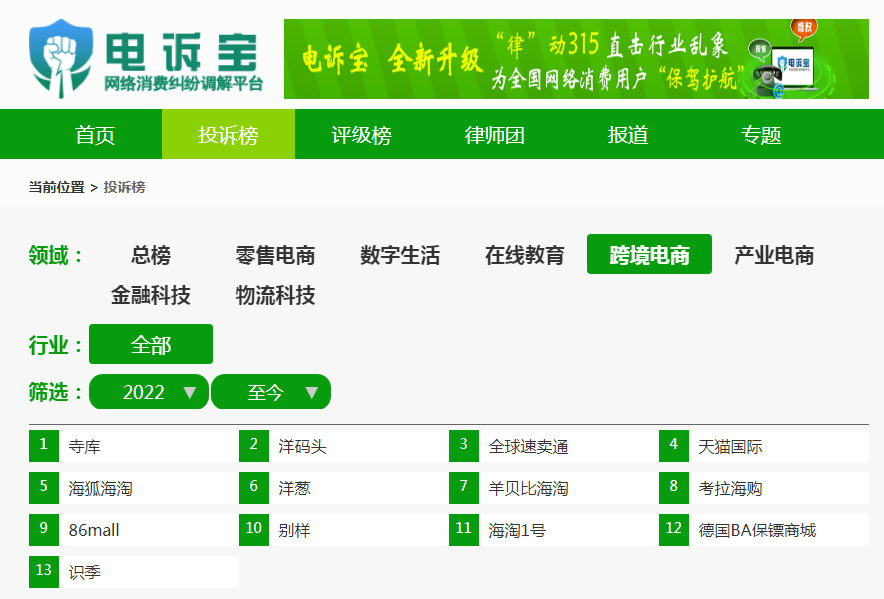Open rank 9 entry 86mall
This screenshot has height=599, width=884.
[134, 530]
